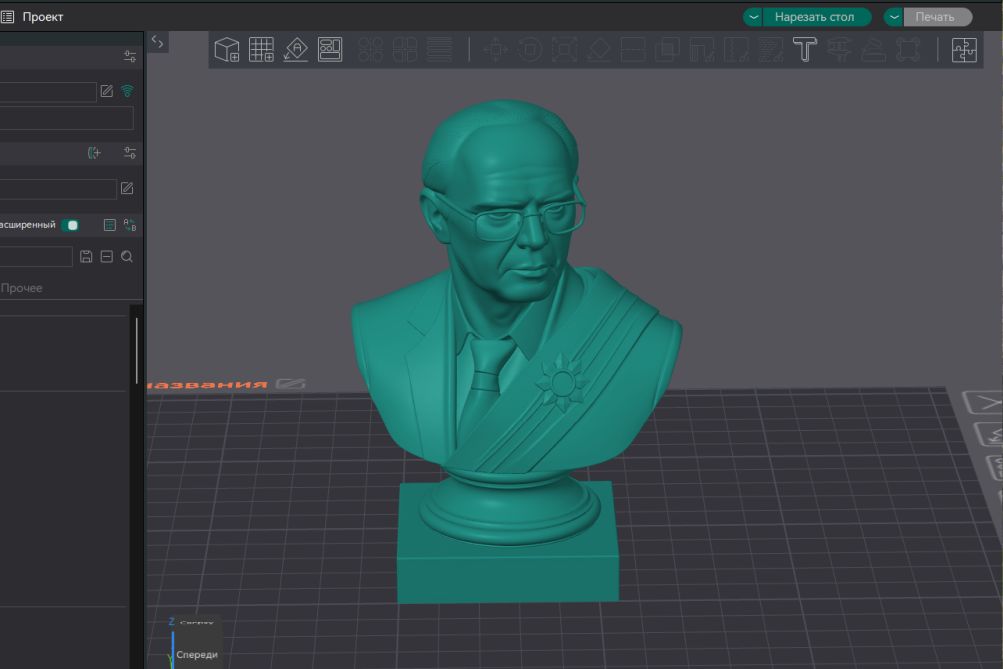Select the Rotate tool
Viewport: 1003px width, 669px height.
[530, 49]
